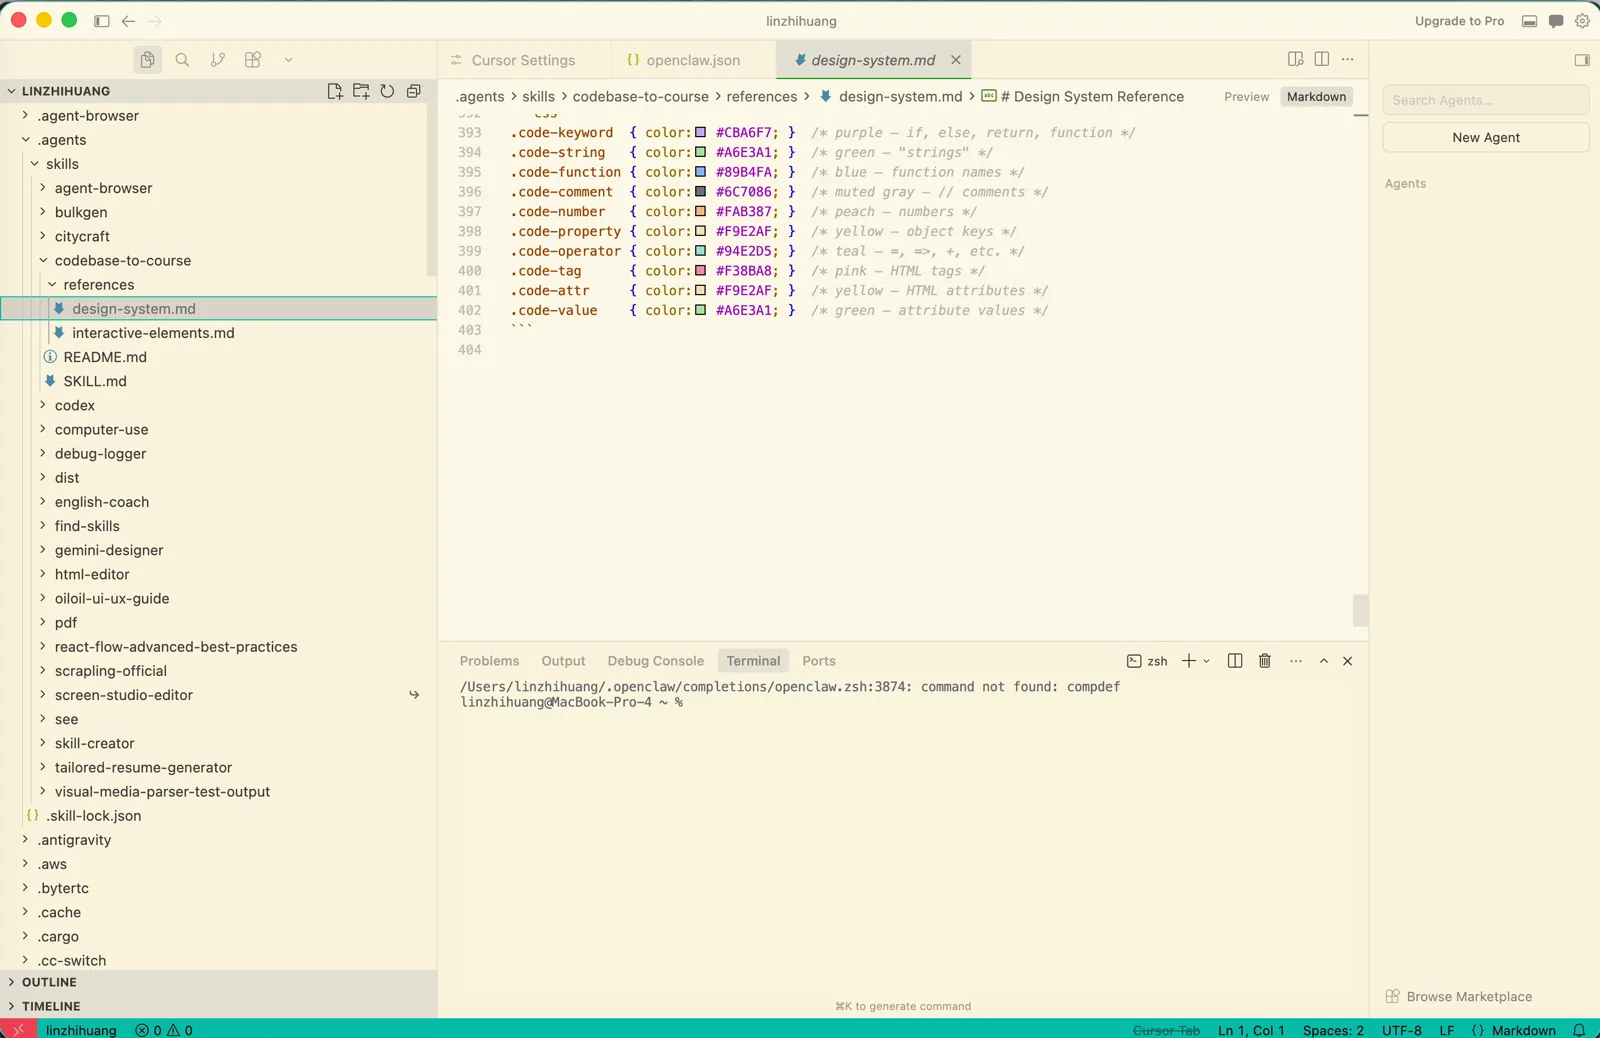Image resolution: width=1600 pixels, height=1038 pixels.
Task: Open SKILL.md file
Action: 218,381
